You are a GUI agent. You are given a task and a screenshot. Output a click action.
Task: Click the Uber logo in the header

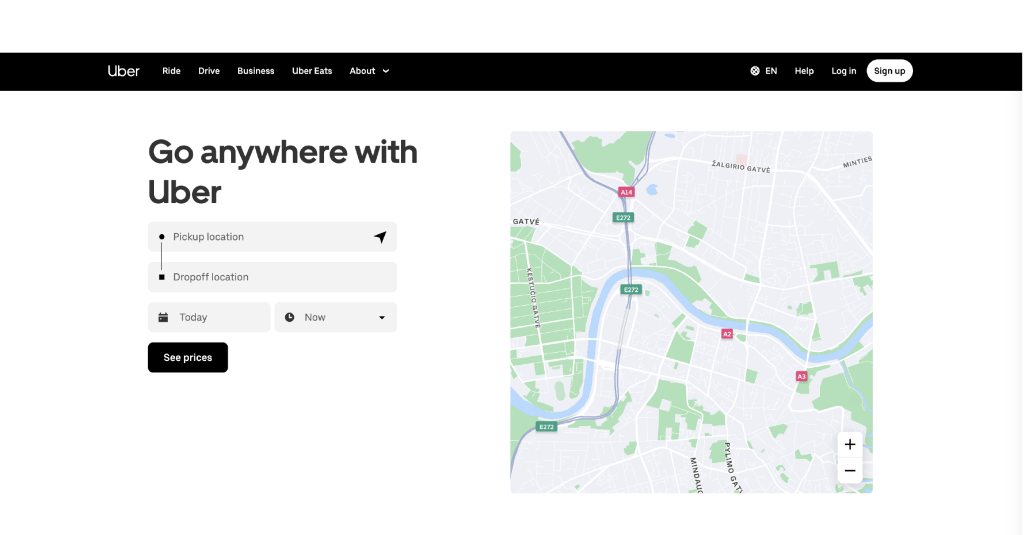(x=123, y=71)
